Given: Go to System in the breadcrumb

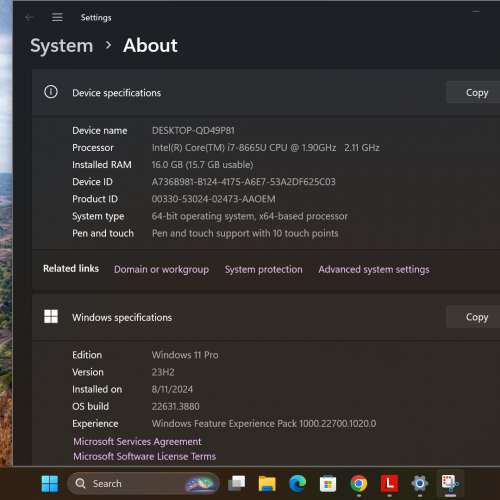Looking at the screenshot, I should 62,46.
